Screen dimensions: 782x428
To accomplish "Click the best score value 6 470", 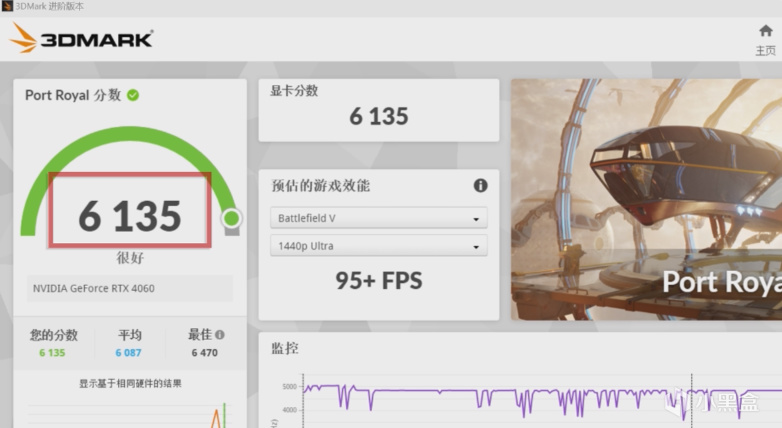I will point(204,353).
